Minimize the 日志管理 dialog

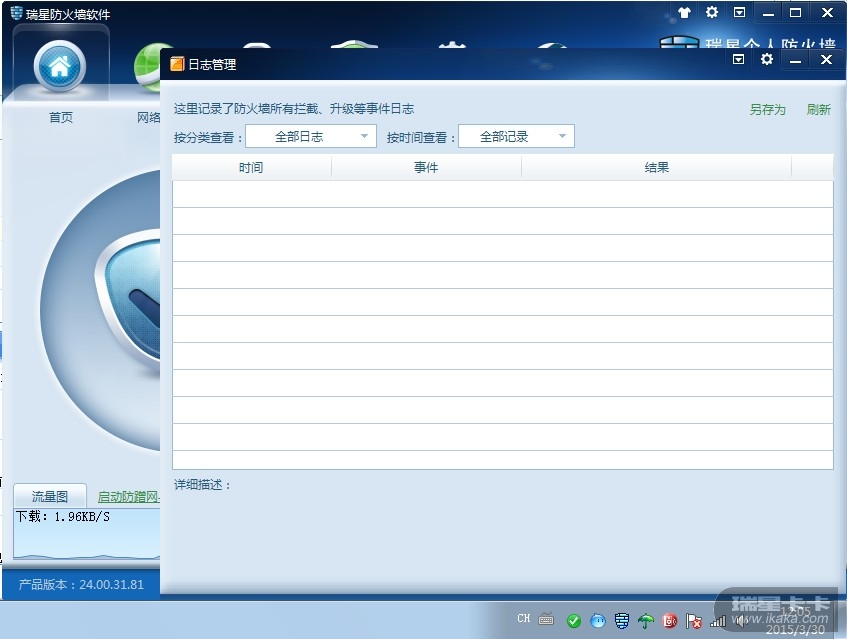tap(795, 60)
